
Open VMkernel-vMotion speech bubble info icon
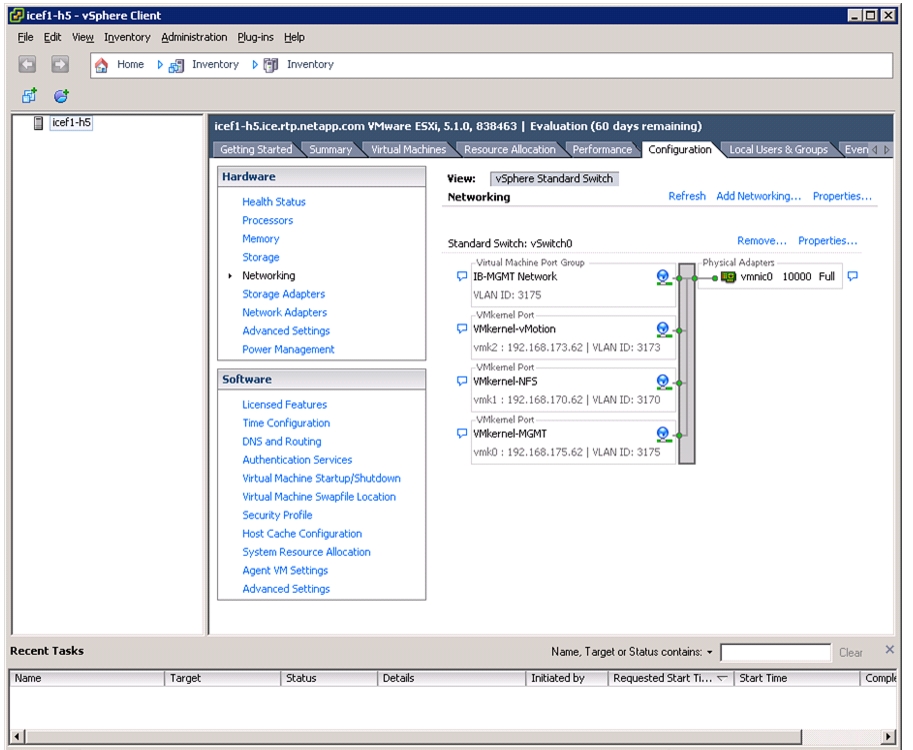(462, 328)
